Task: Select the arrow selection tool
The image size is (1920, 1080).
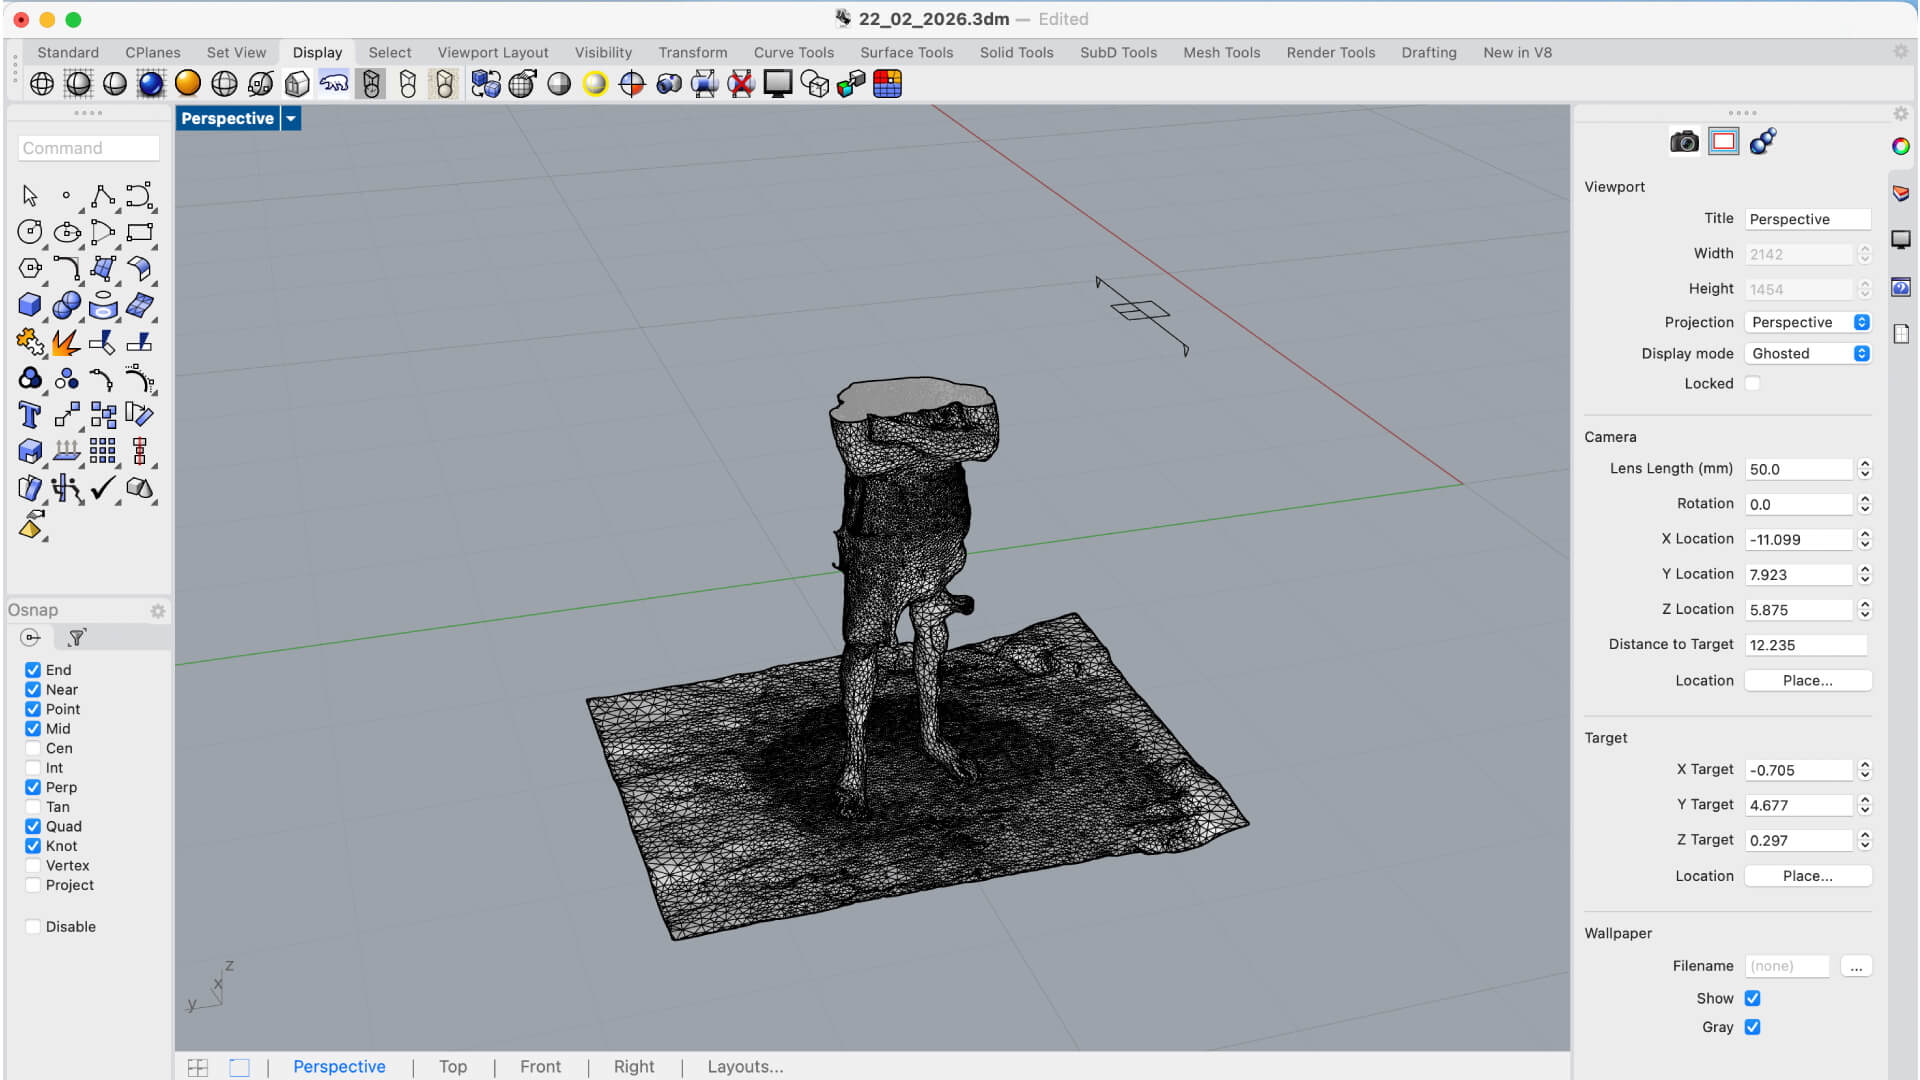Action: pos(29,195)
